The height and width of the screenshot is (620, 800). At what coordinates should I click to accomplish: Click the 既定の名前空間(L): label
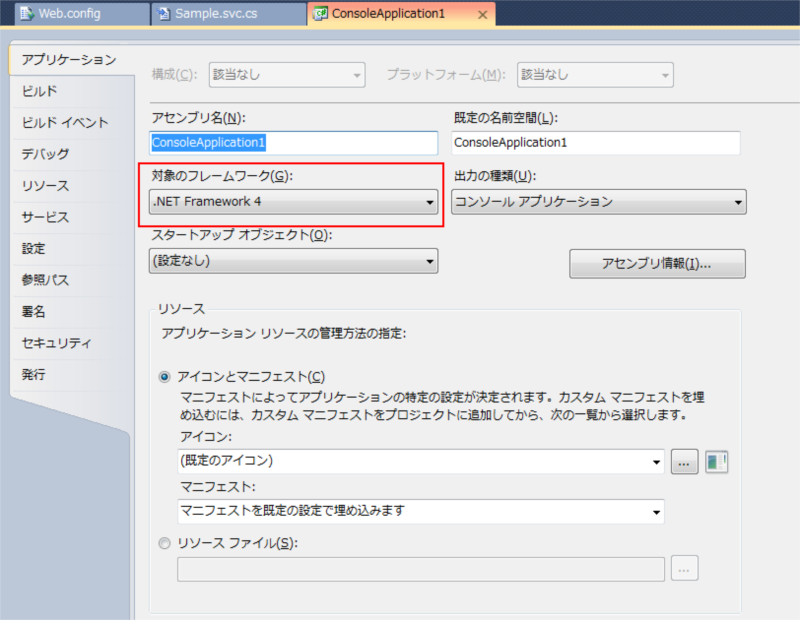pos(506,118)
